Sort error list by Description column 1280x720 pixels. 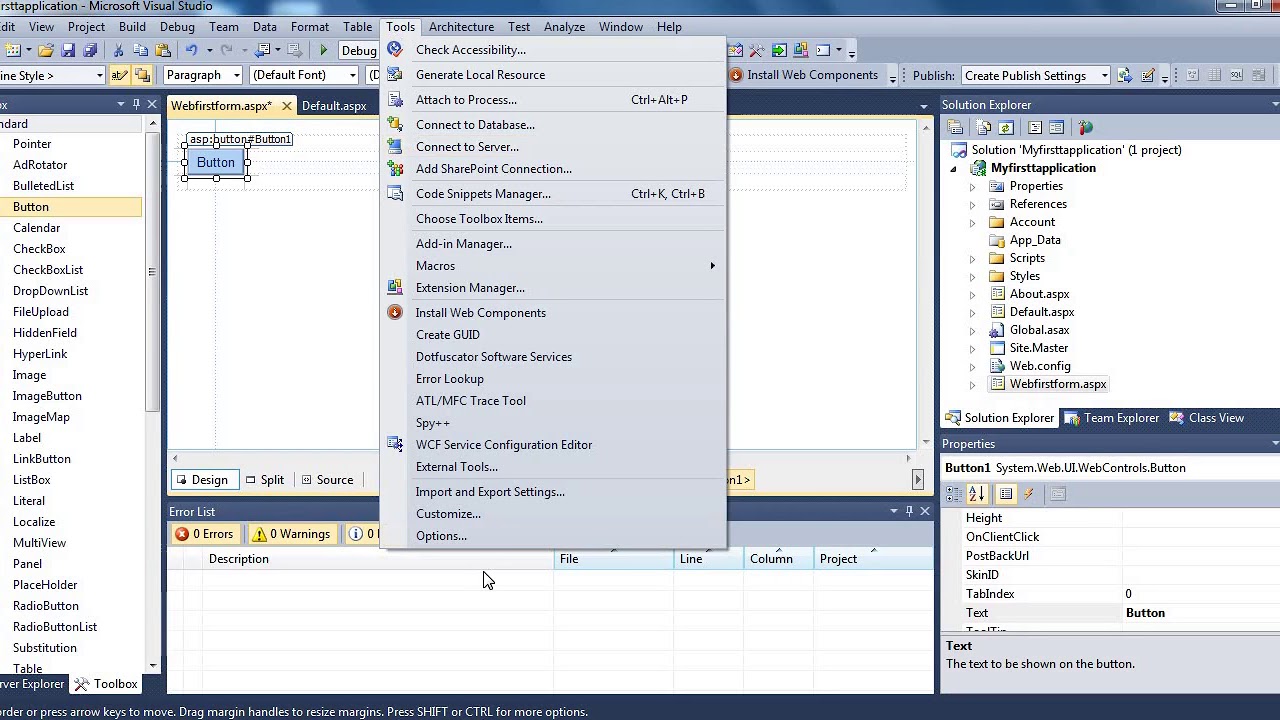coord(378,559)
